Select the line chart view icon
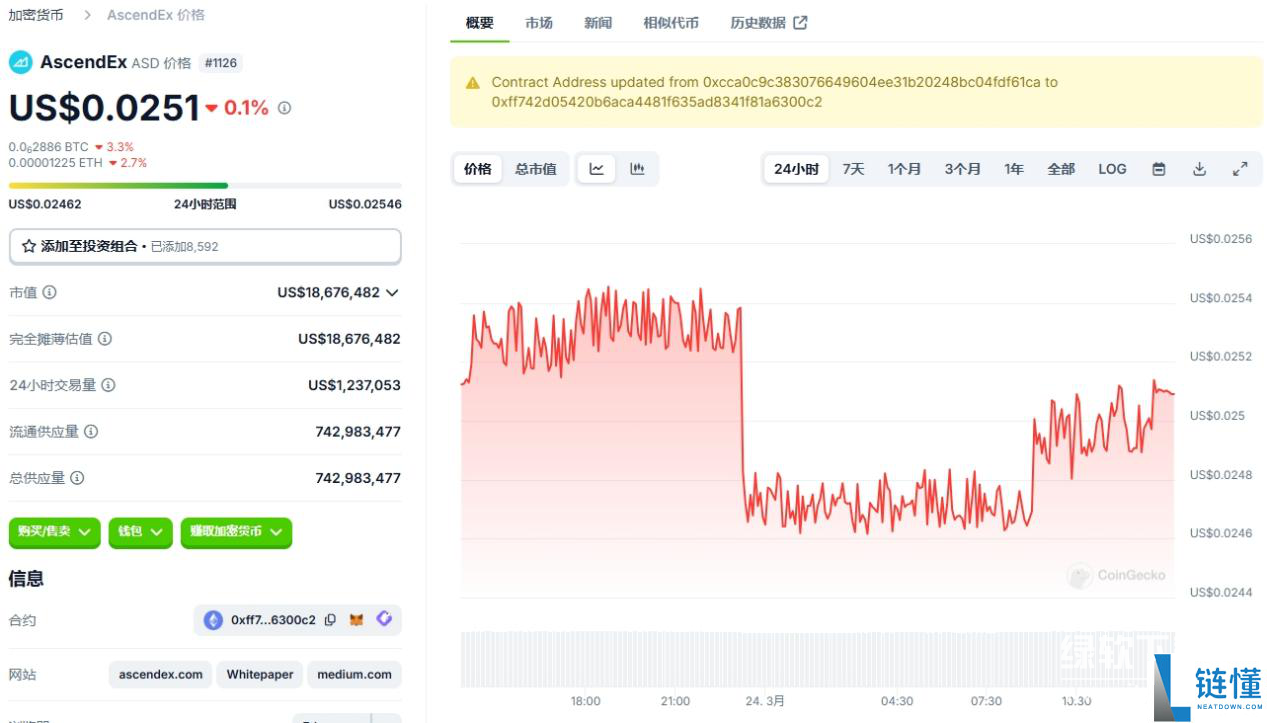 pos(597,169)
